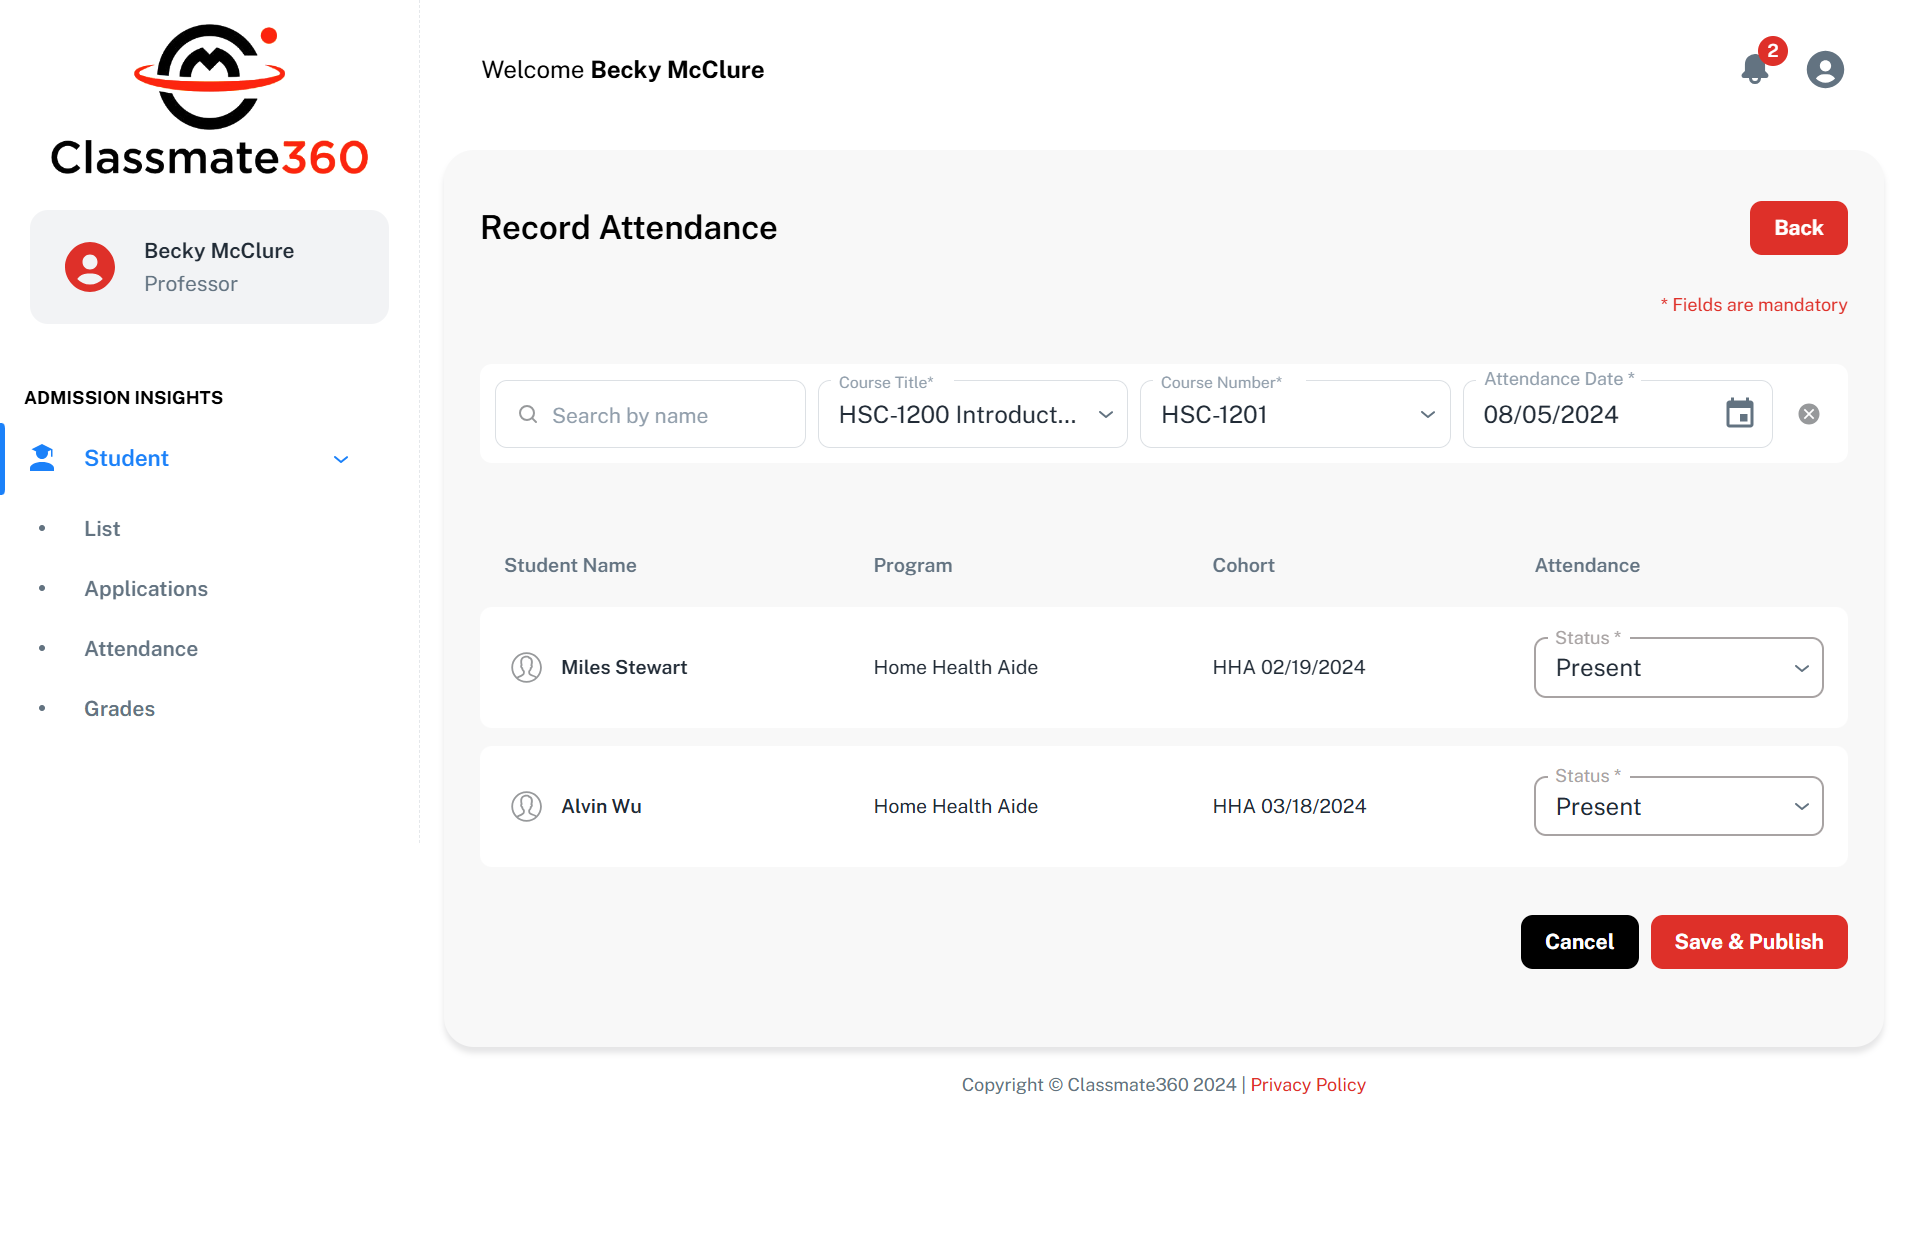Open the Privacy Policy link
The height and width of the screenshot is (1249, 1908).
click(x=1307, y=1085)
